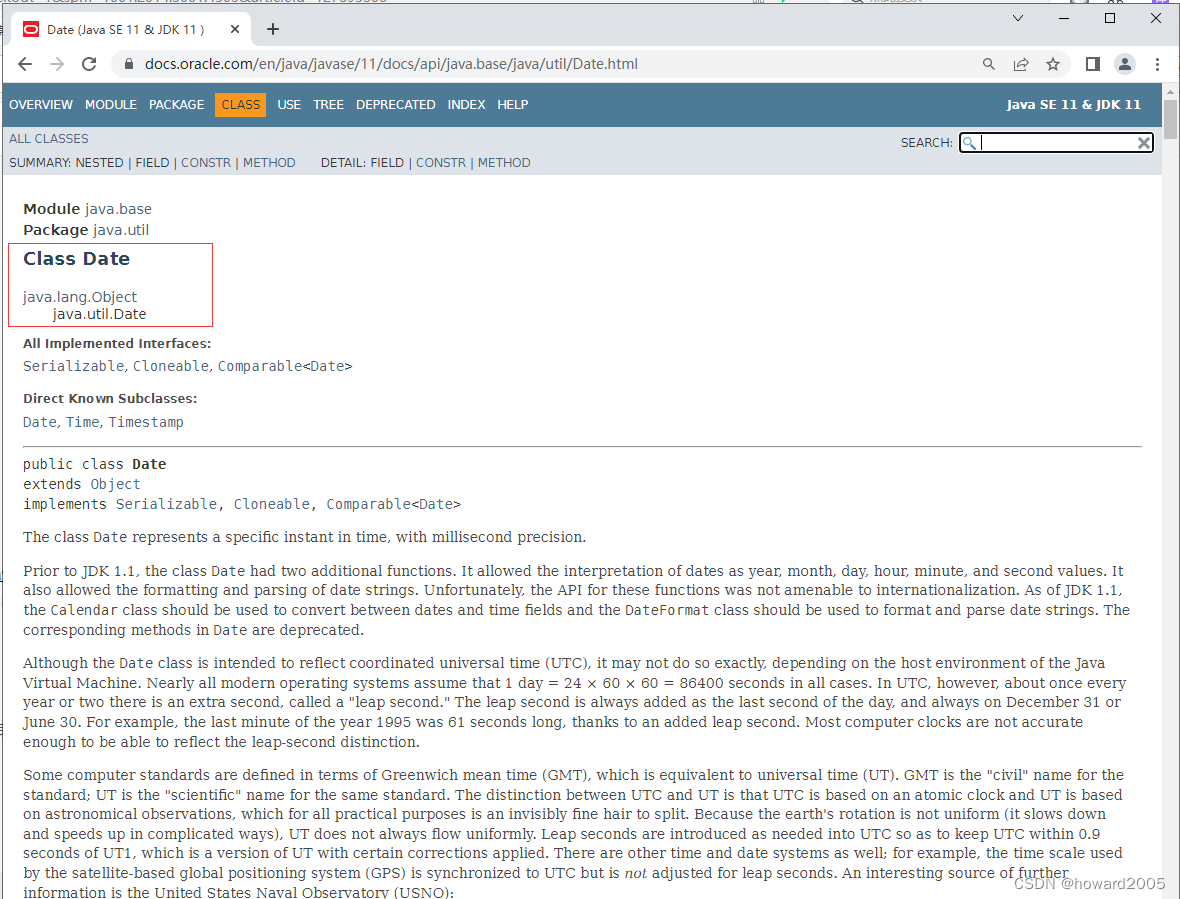
Task: Open Comparable link in implements line
Action: click(x=369, y=504)
